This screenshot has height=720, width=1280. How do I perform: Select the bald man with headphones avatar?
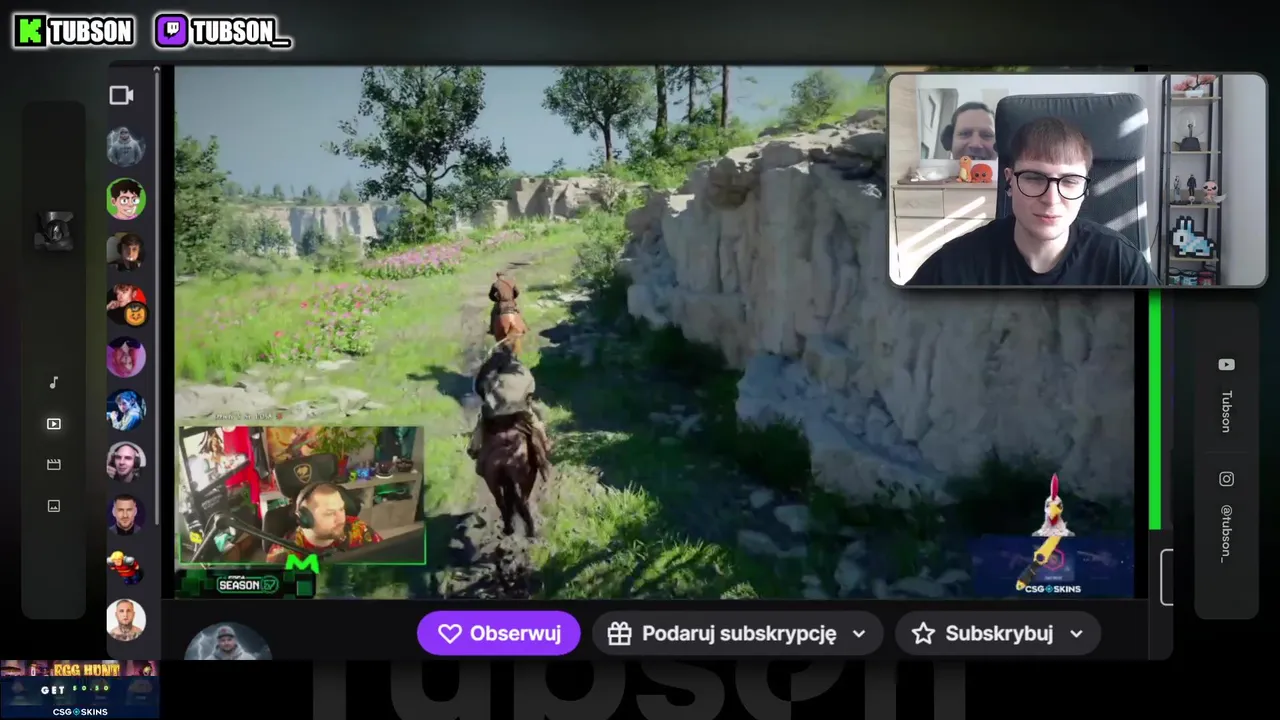coord(126,462)
